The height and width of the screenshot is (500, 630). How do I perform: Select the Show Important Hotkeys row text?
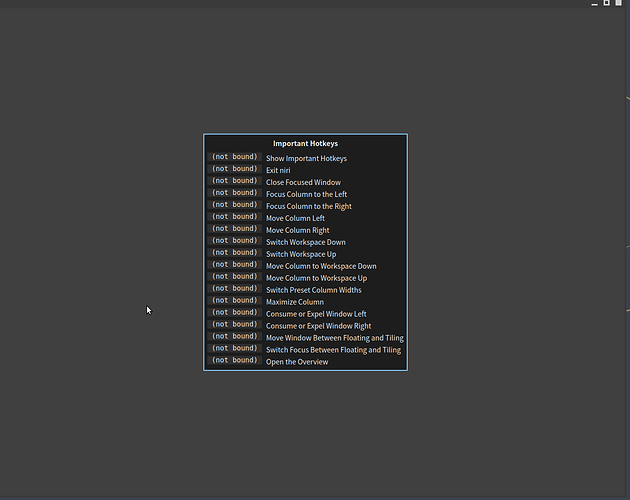coord(306,158)
